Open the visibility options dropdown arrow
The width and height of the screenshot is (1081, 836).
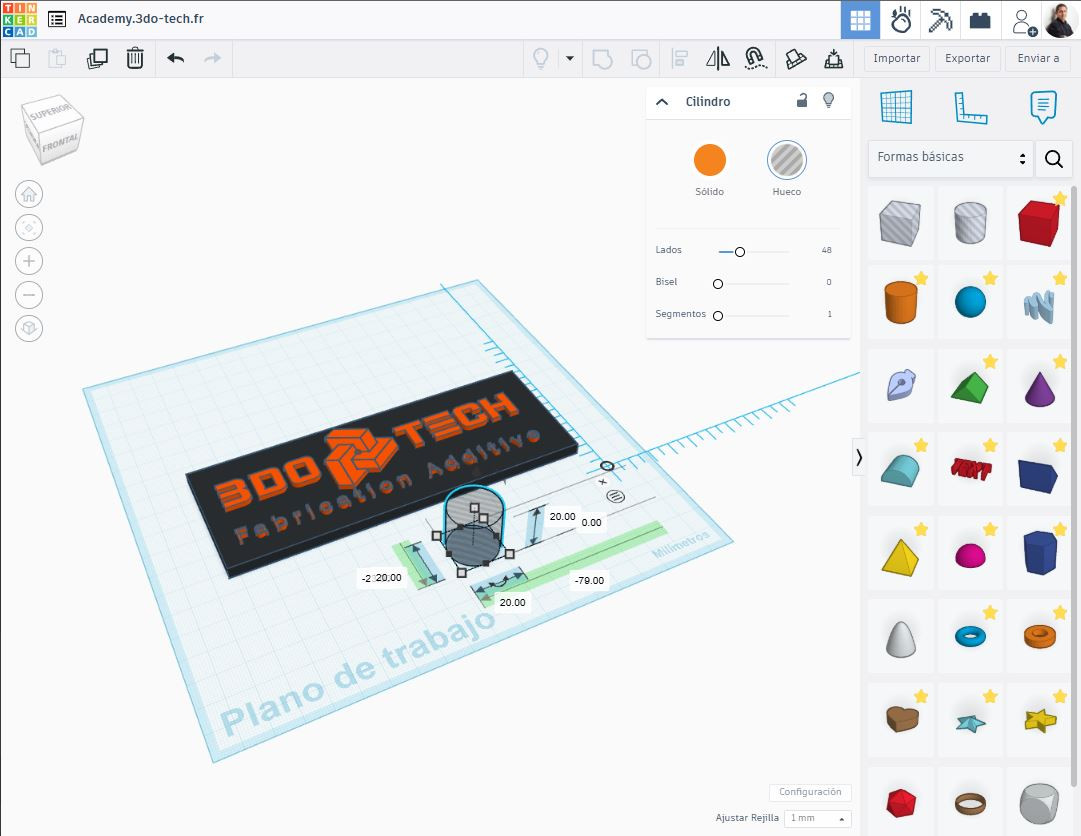[570, 59]
